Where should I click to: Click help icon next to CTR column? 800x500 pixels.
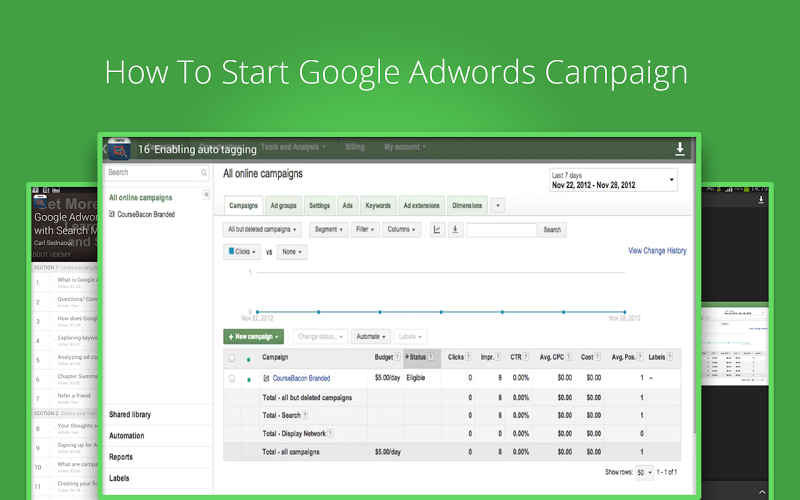(526, 357)
